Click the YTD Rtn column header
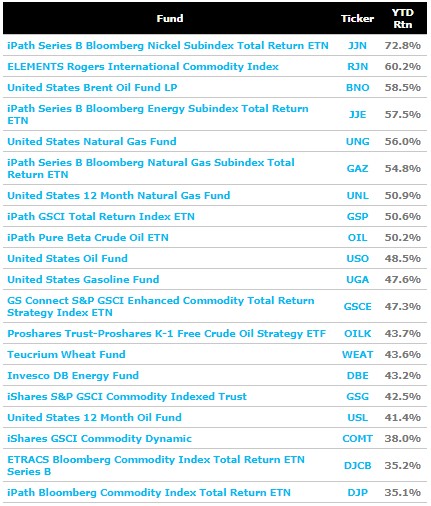431x506 pixels. (402, 18)
